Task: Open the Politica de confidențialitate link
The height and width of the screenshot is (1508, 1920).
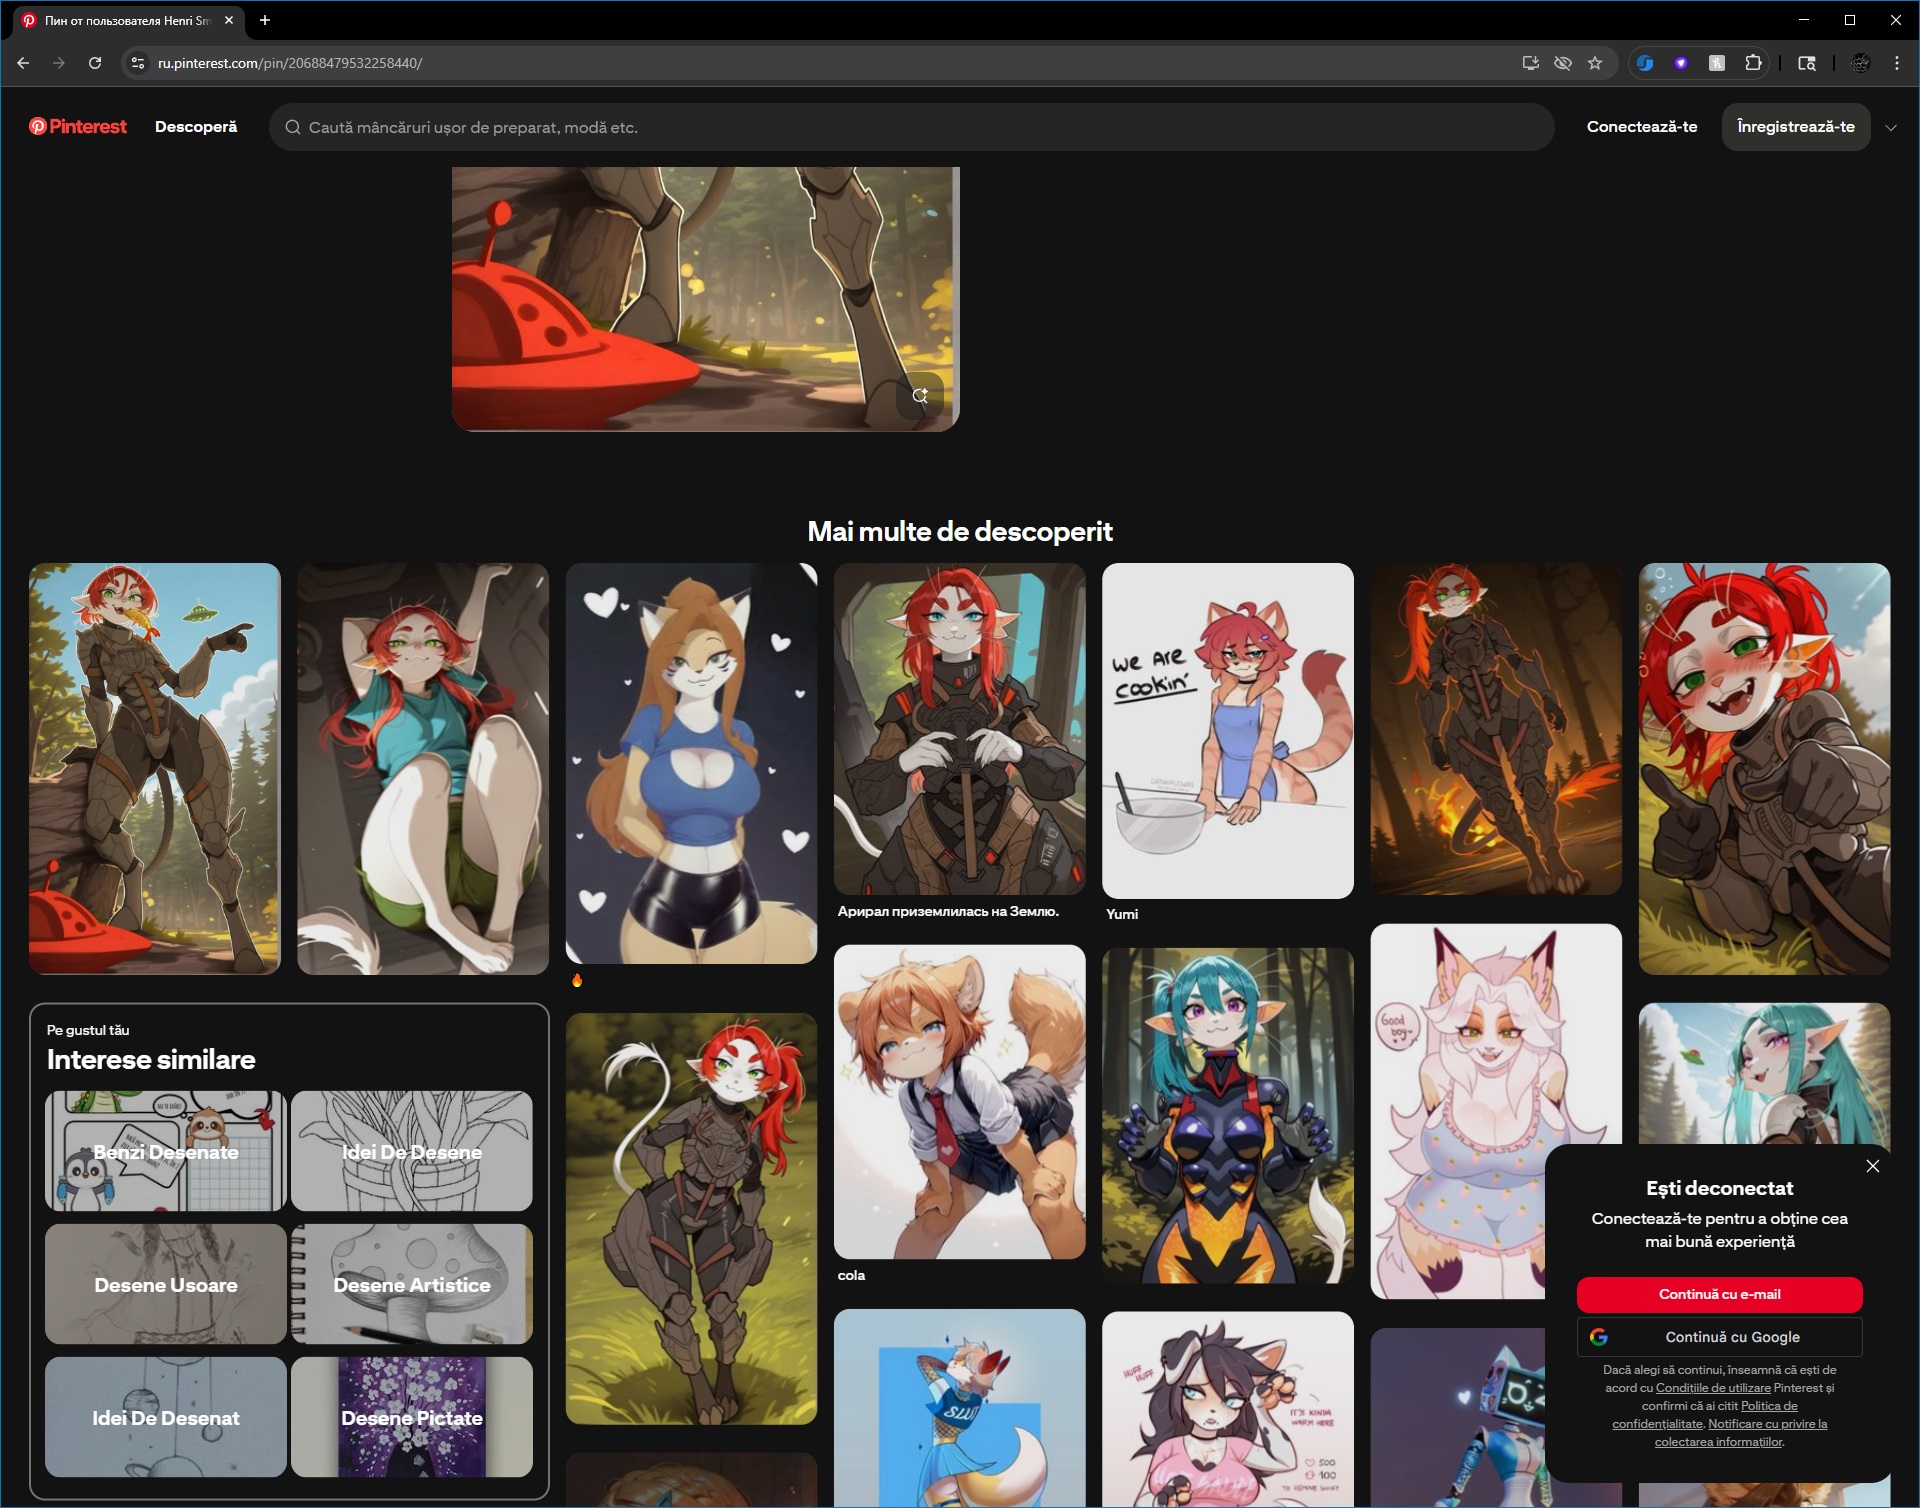Action: pos(1768,1406)
